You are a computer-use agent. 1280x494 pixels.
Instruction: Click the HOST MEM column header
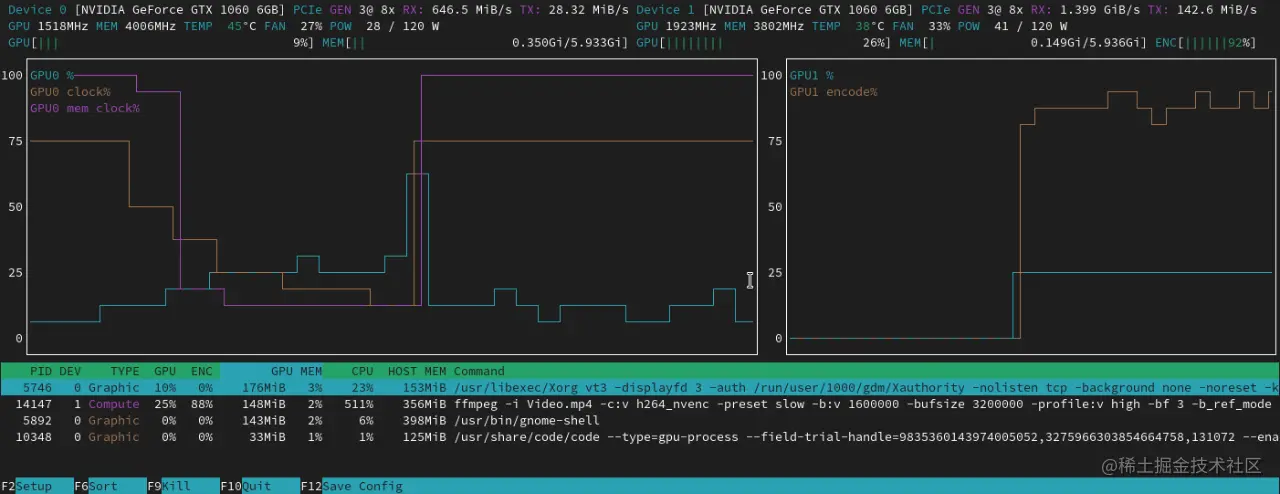pyautogui.click(x=417, y=371)
